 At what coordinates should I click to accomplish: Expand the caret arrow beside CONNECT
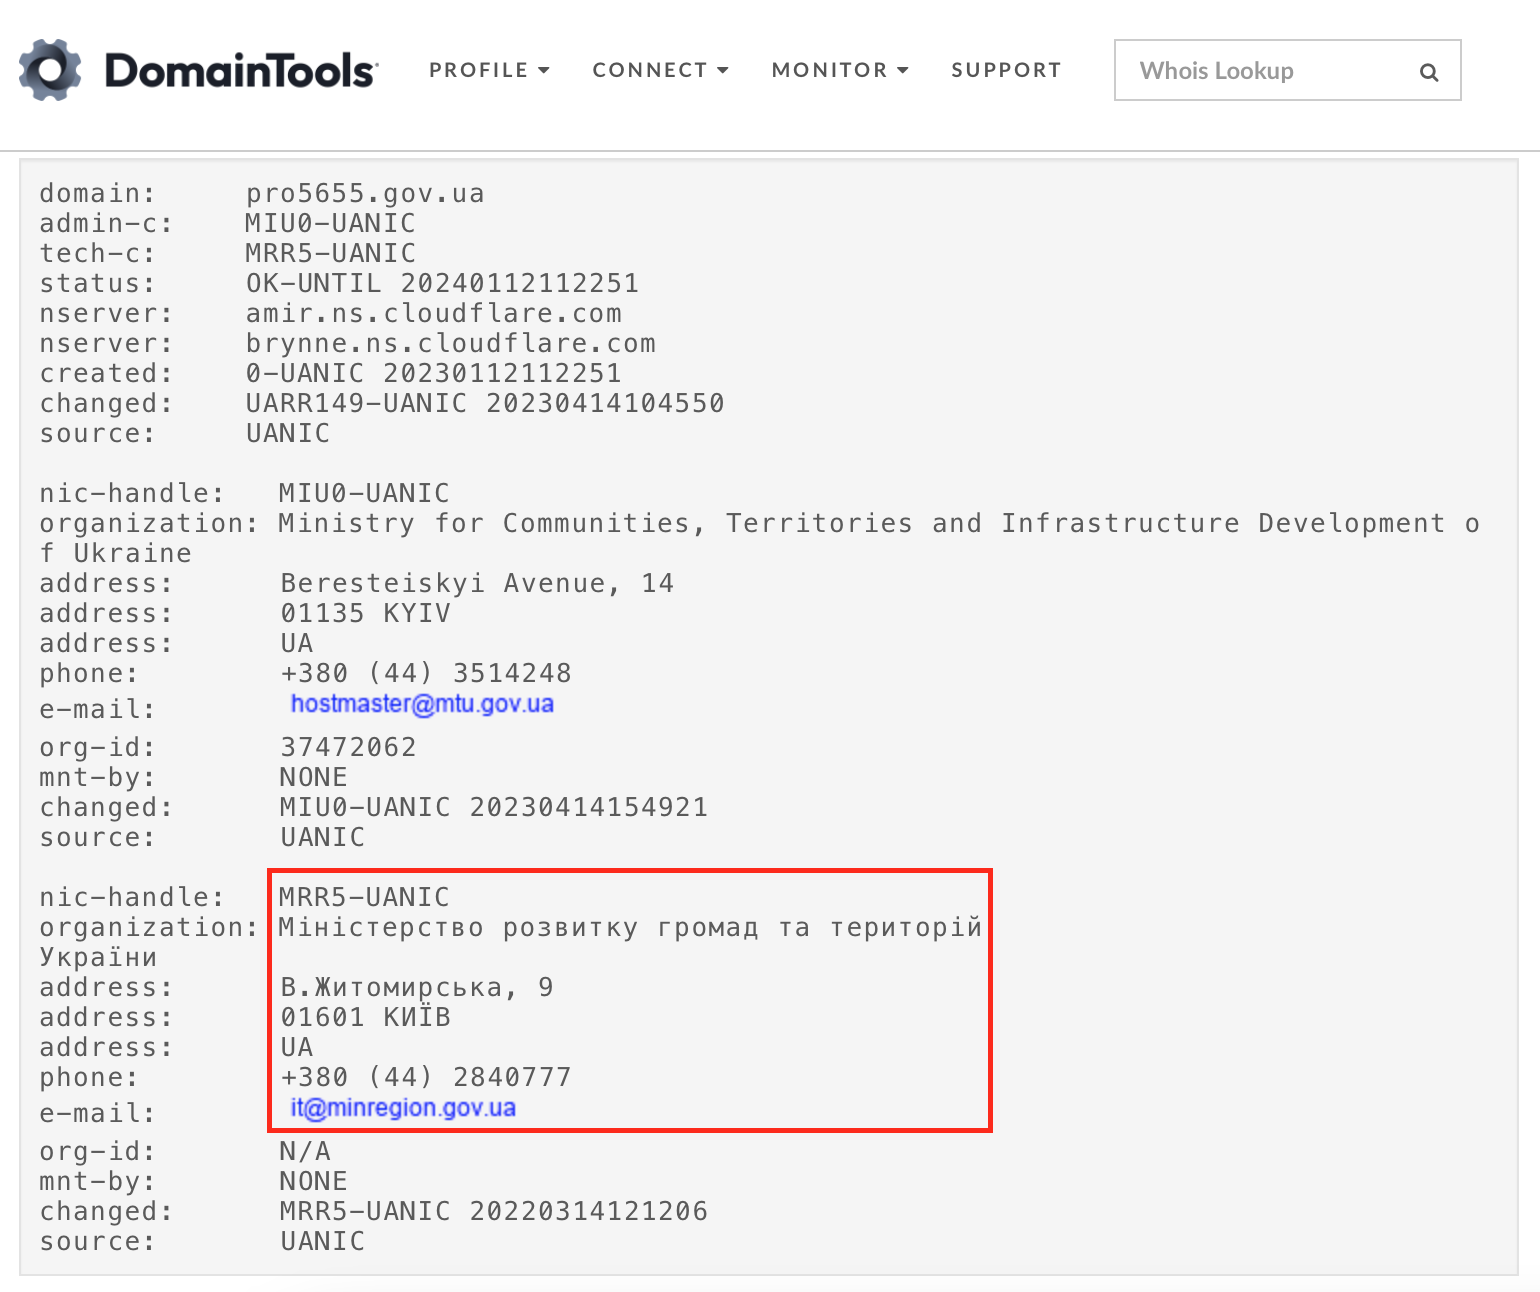click(x=723, y=70)
